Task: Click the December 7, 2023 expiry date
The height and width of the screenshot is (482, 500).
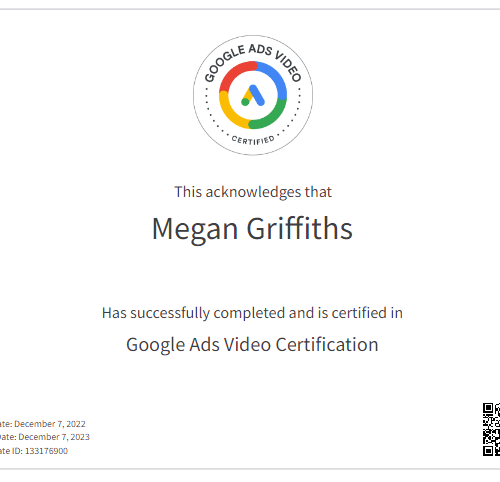Action: tap(54, 437)
